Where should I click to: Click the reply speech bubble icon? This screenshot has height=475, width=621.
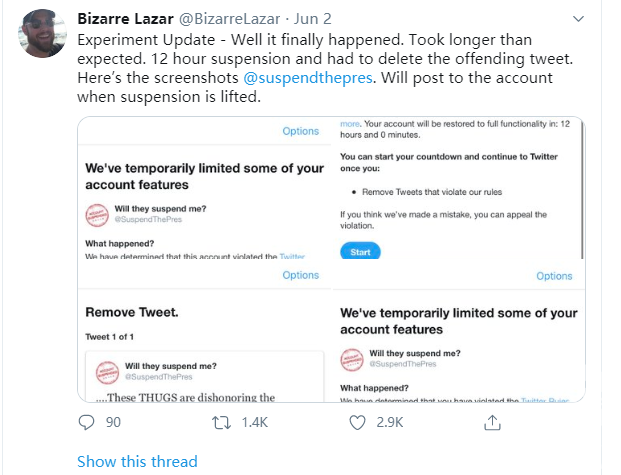86,423
